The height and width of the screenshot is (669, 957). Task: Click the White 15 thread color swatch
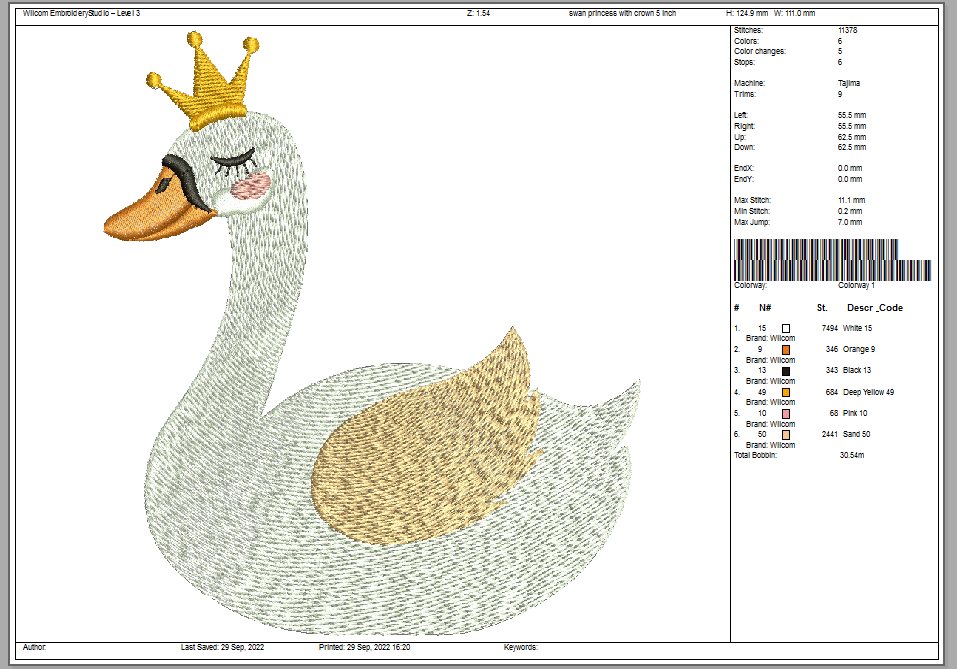(x=786, y=328)
